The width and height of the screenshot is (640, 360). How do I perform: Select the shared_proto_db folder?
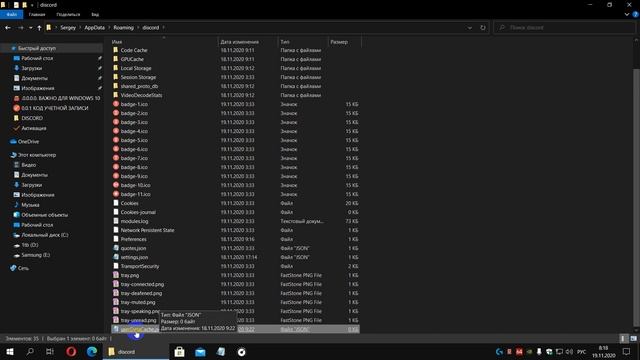139,86
